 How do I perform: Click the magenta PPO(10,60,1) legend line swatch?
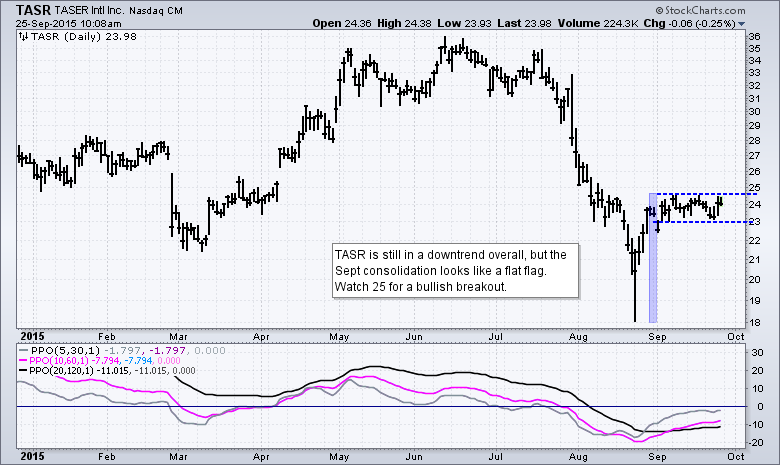tap(23, 361)
